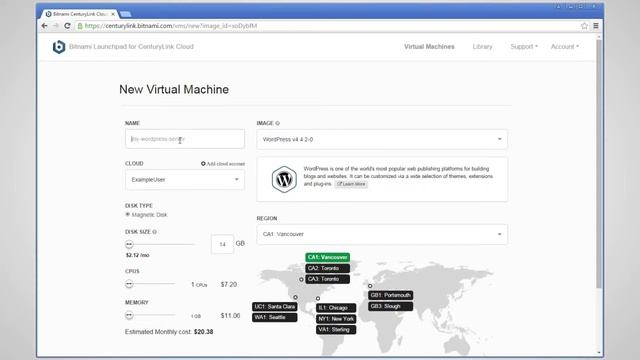
Task: Select CA3: Toronto map label
Action: [x=327, y=279]
